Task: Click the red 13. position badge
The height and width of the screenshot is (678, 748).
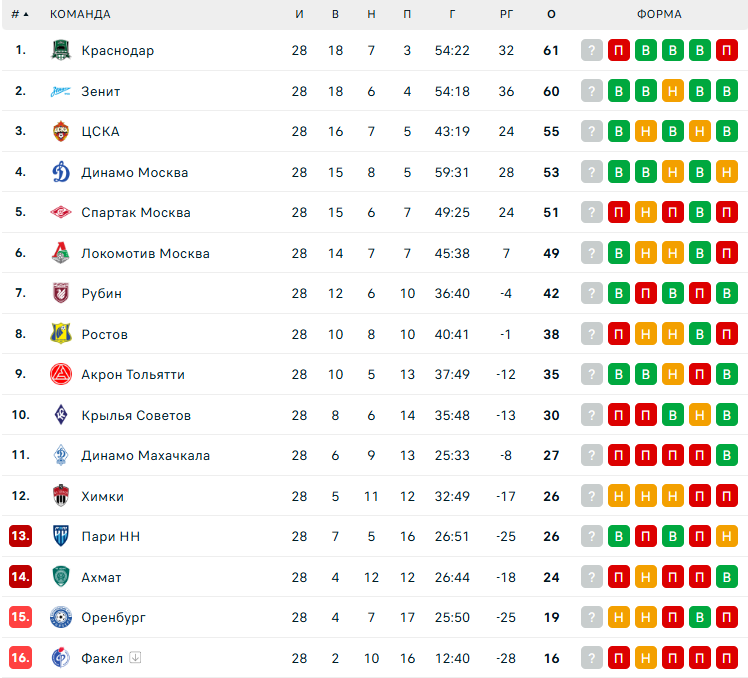Action: click(x=20, y=536)
